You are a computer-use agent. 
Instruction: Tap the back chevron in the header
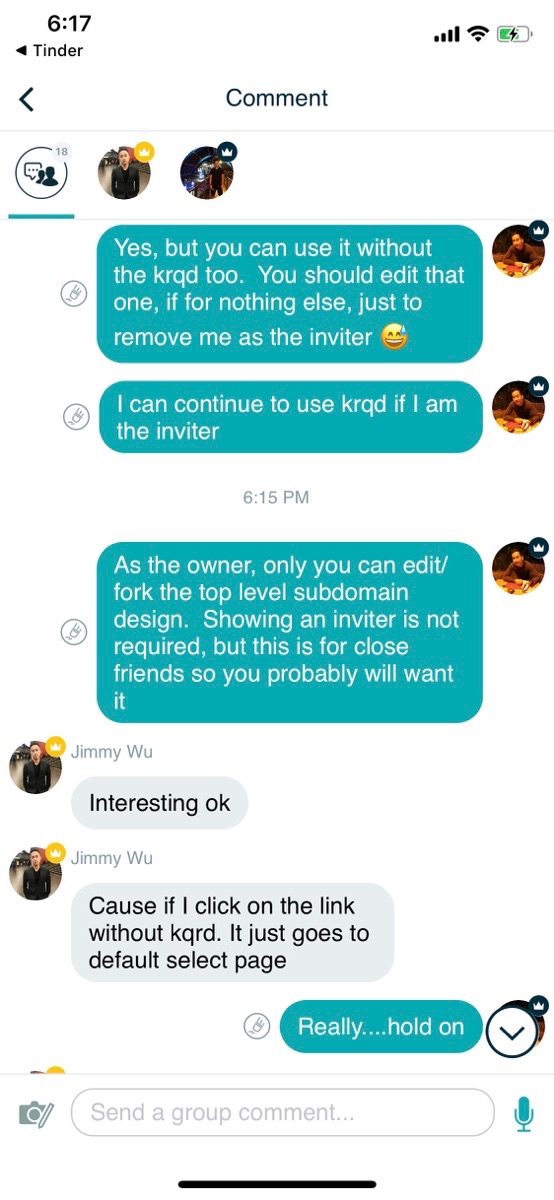(27, 98)
